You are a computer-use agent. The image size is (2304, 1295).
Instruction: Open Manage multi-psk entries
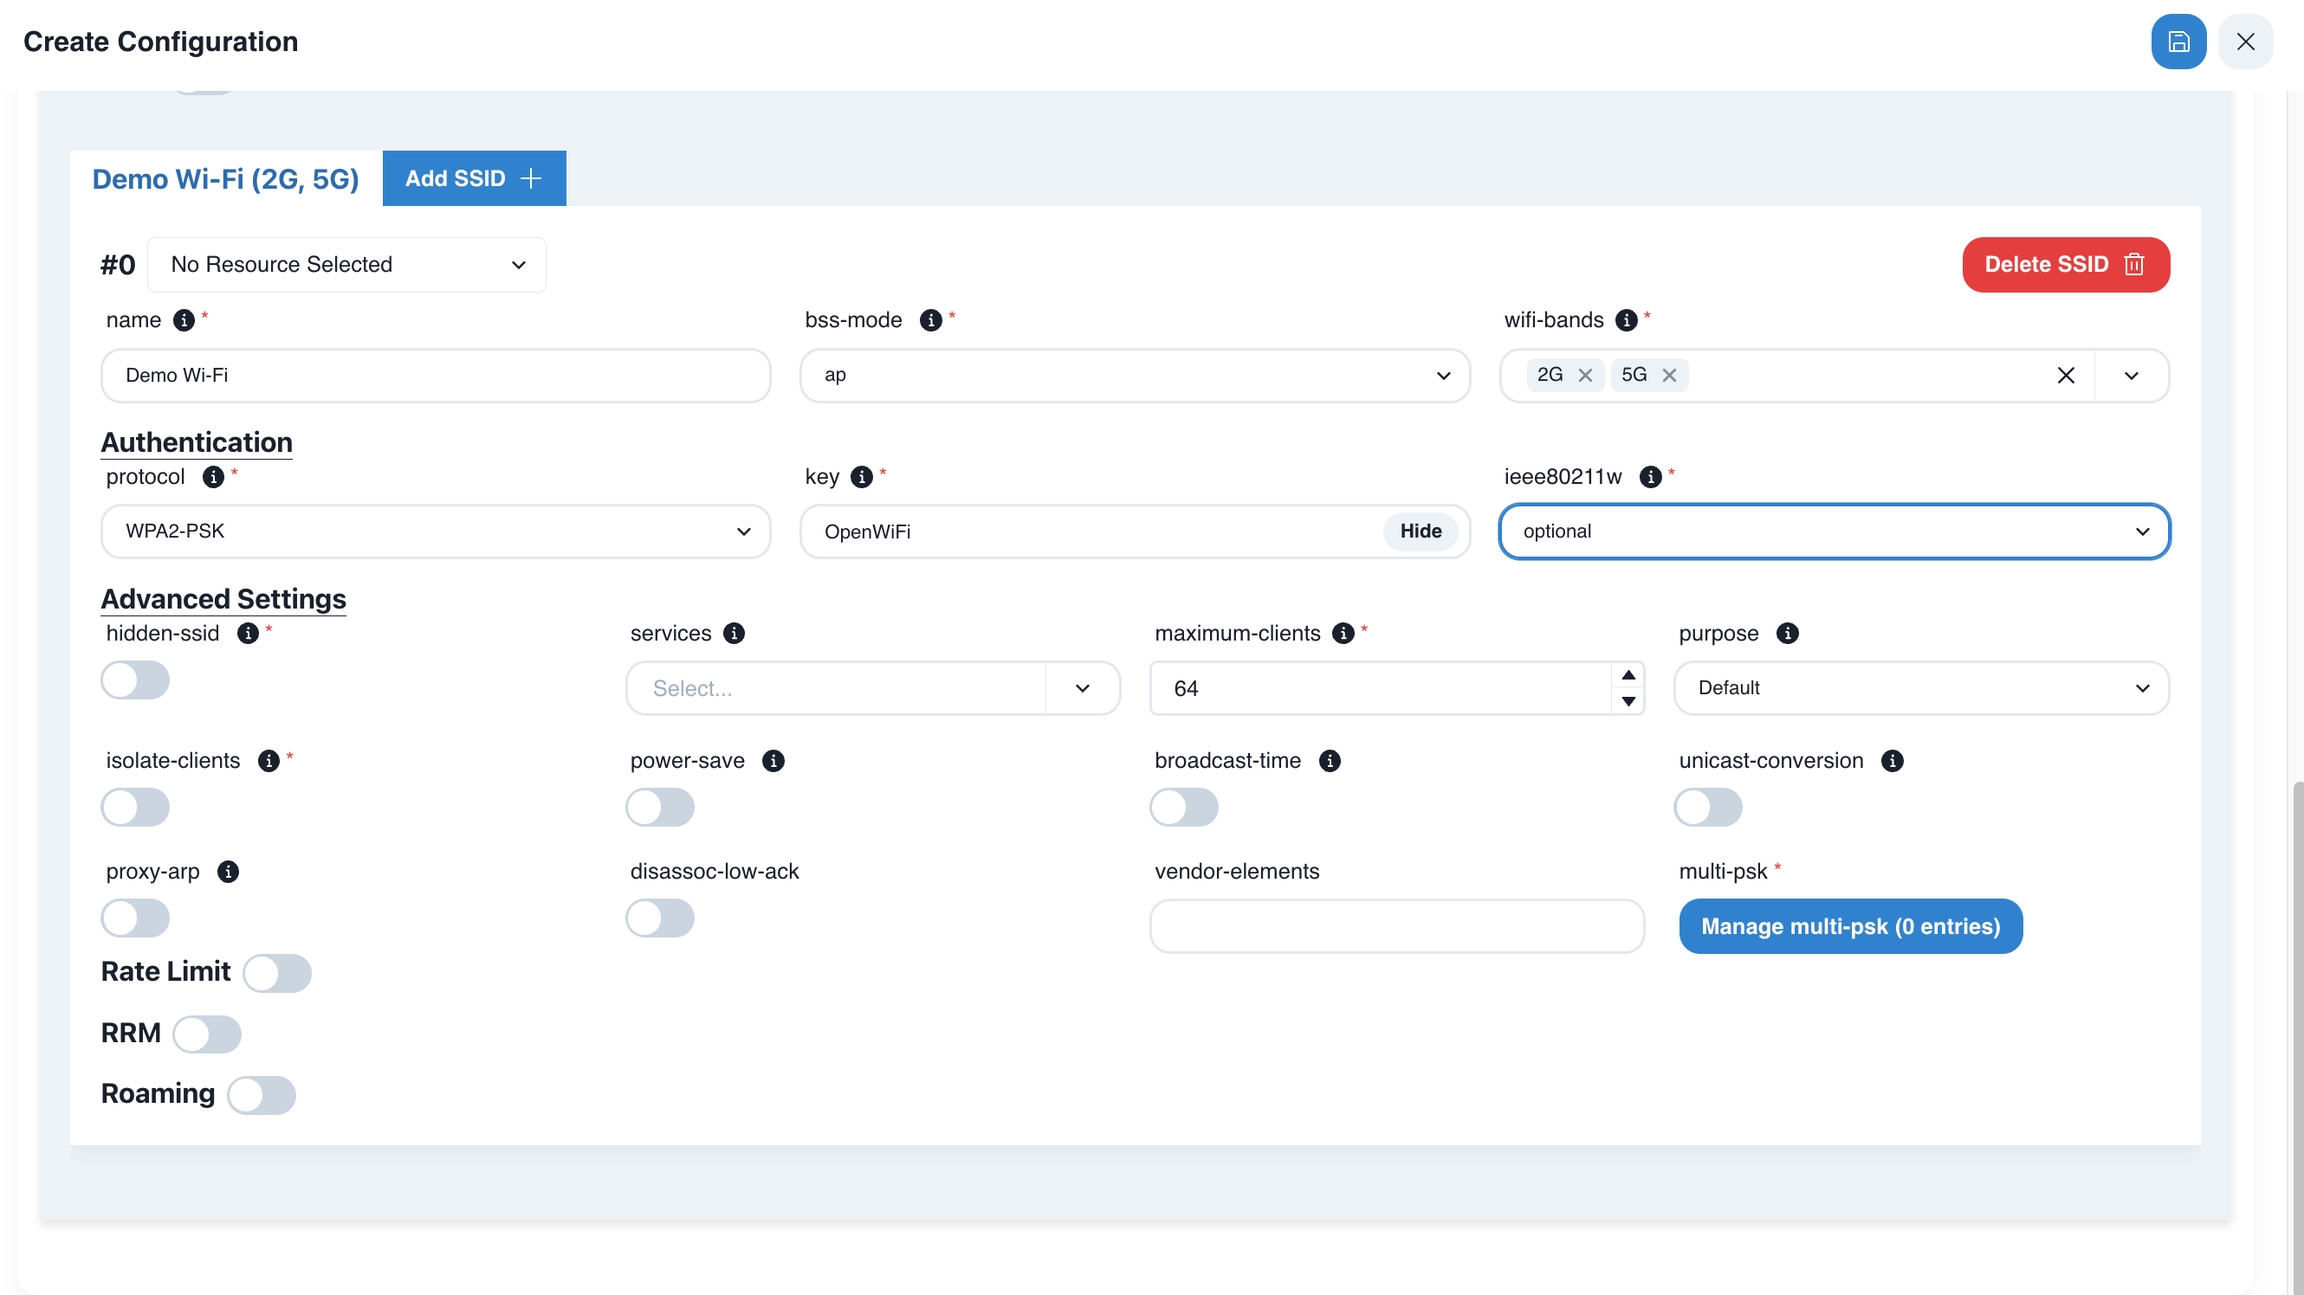tap(1850, 927)
